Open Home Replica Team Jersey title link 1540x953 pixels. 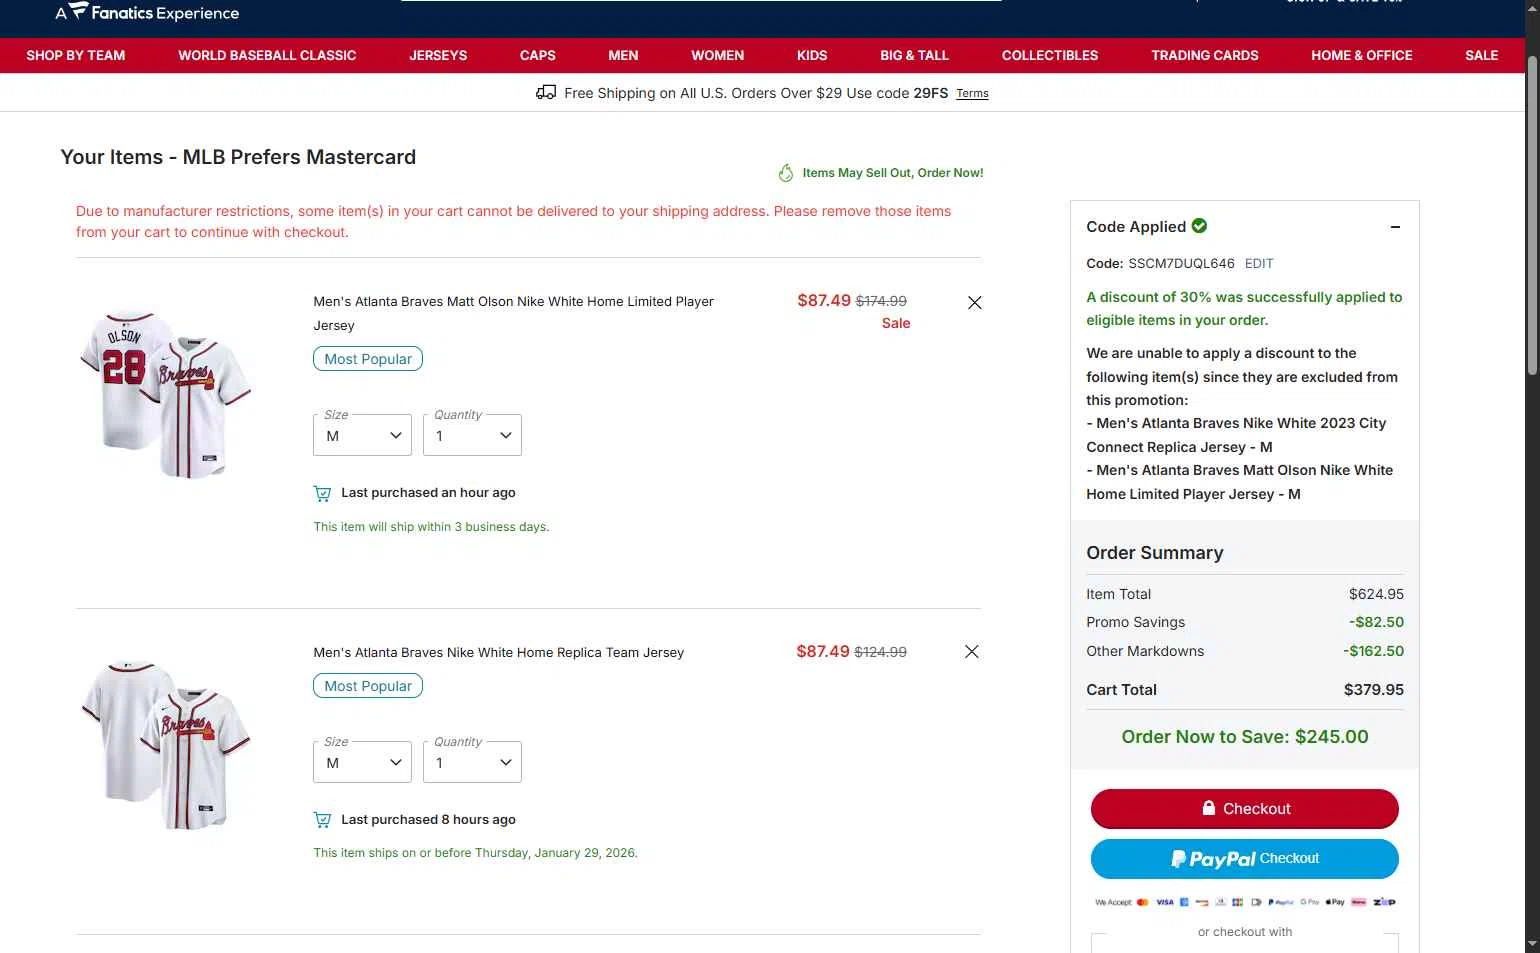499,653
